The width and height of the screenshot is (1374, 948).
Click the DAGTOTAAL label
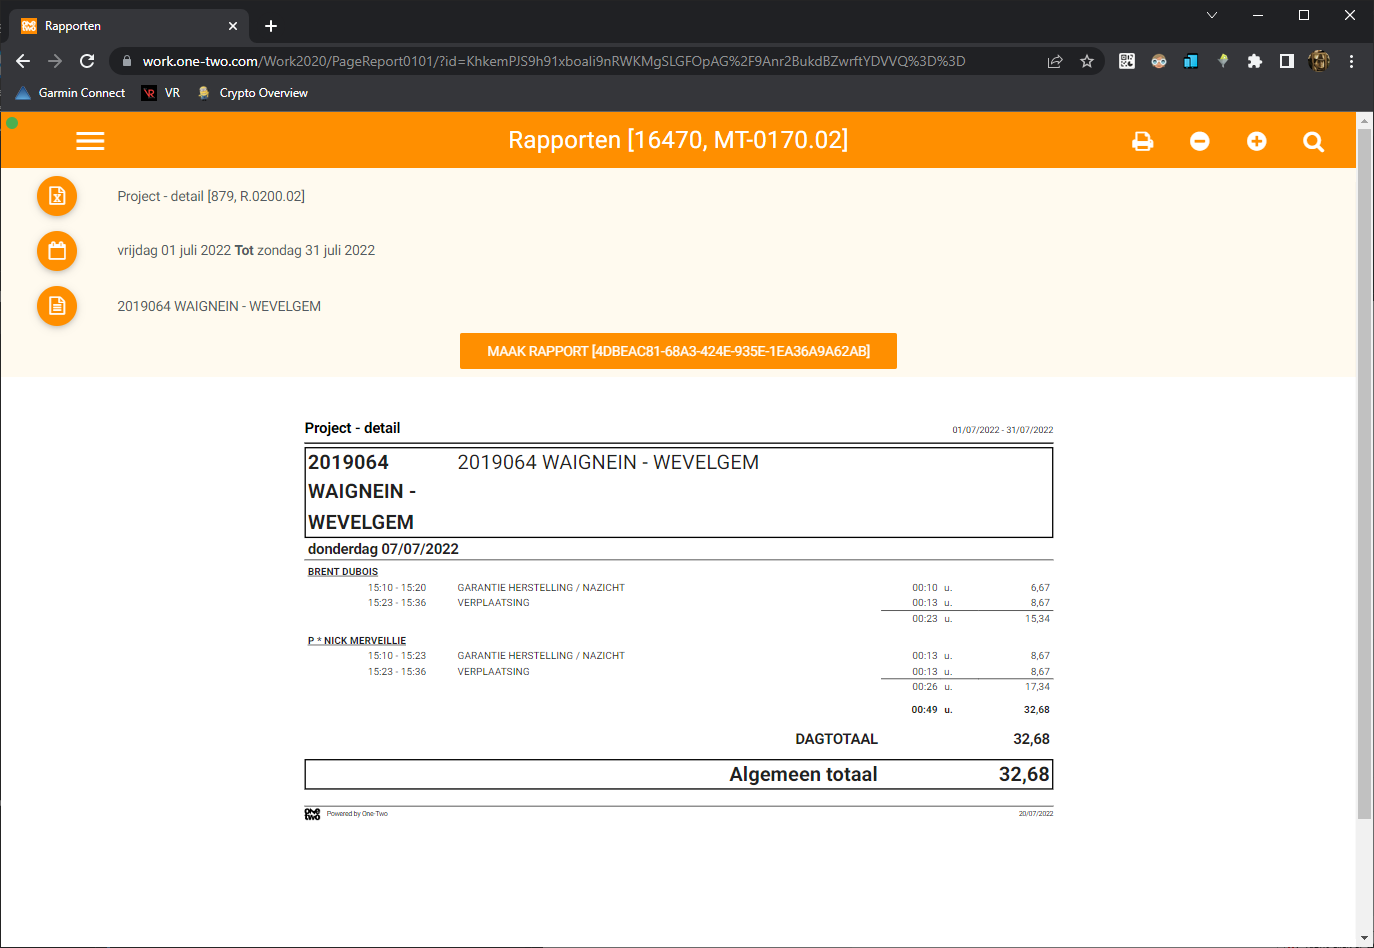836,739
